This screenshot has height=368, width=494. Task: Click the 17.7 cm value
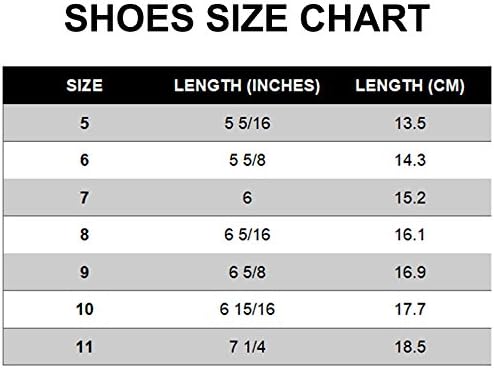point(410,309)
